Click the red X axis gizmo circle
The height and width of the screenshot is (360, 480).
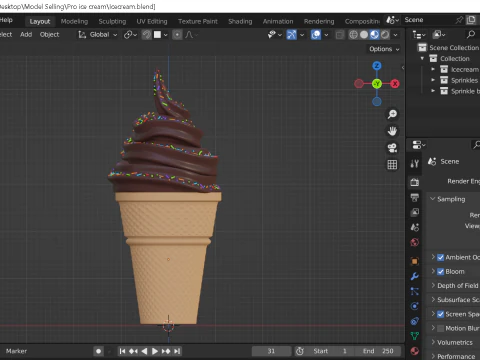coord(395,84)
